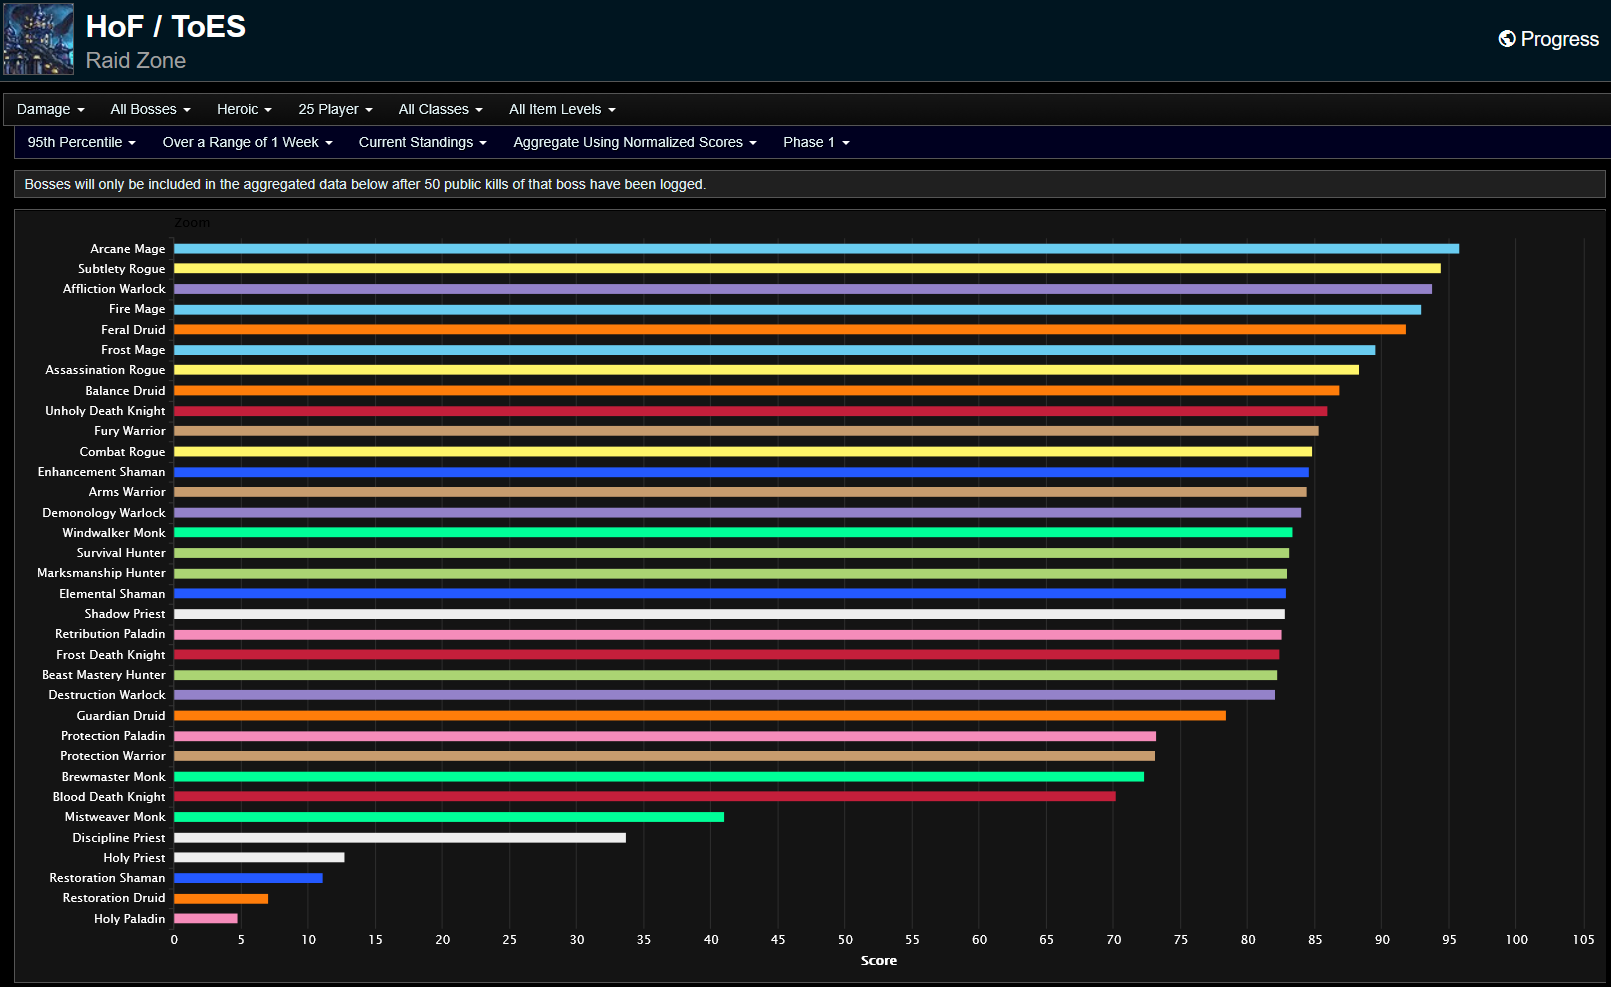
Task: Expand the All Item Levels dropdown
Action: tap(562, 109)
